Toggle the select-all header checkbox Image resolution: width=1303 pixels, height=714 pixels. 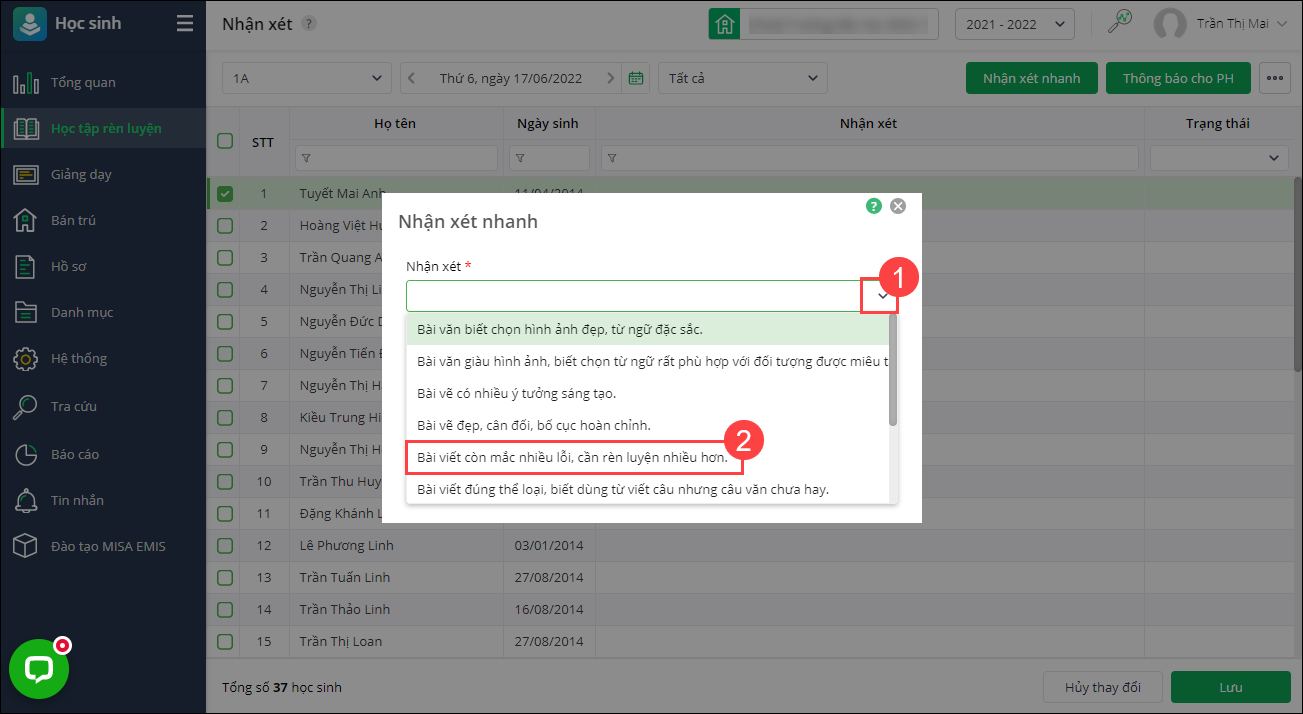[225, 141]
